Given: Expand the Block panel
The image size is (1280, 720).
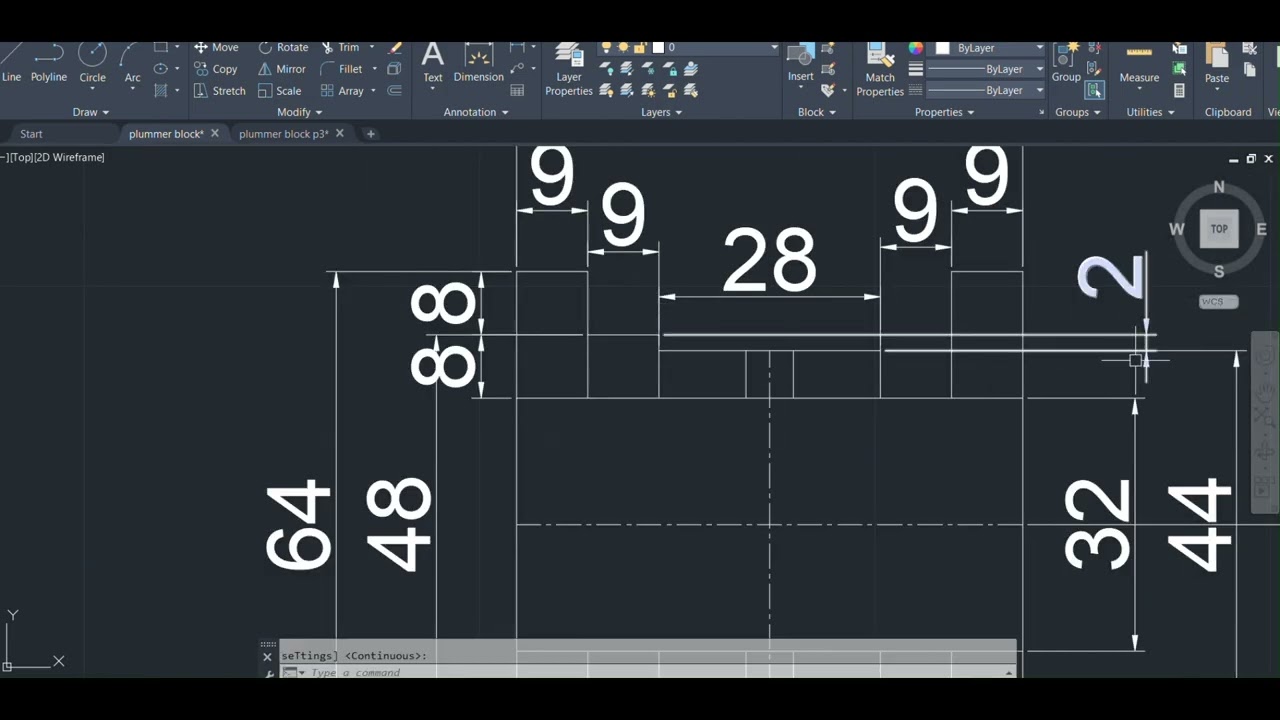Looking at the screenshot, I should [817, 112].
